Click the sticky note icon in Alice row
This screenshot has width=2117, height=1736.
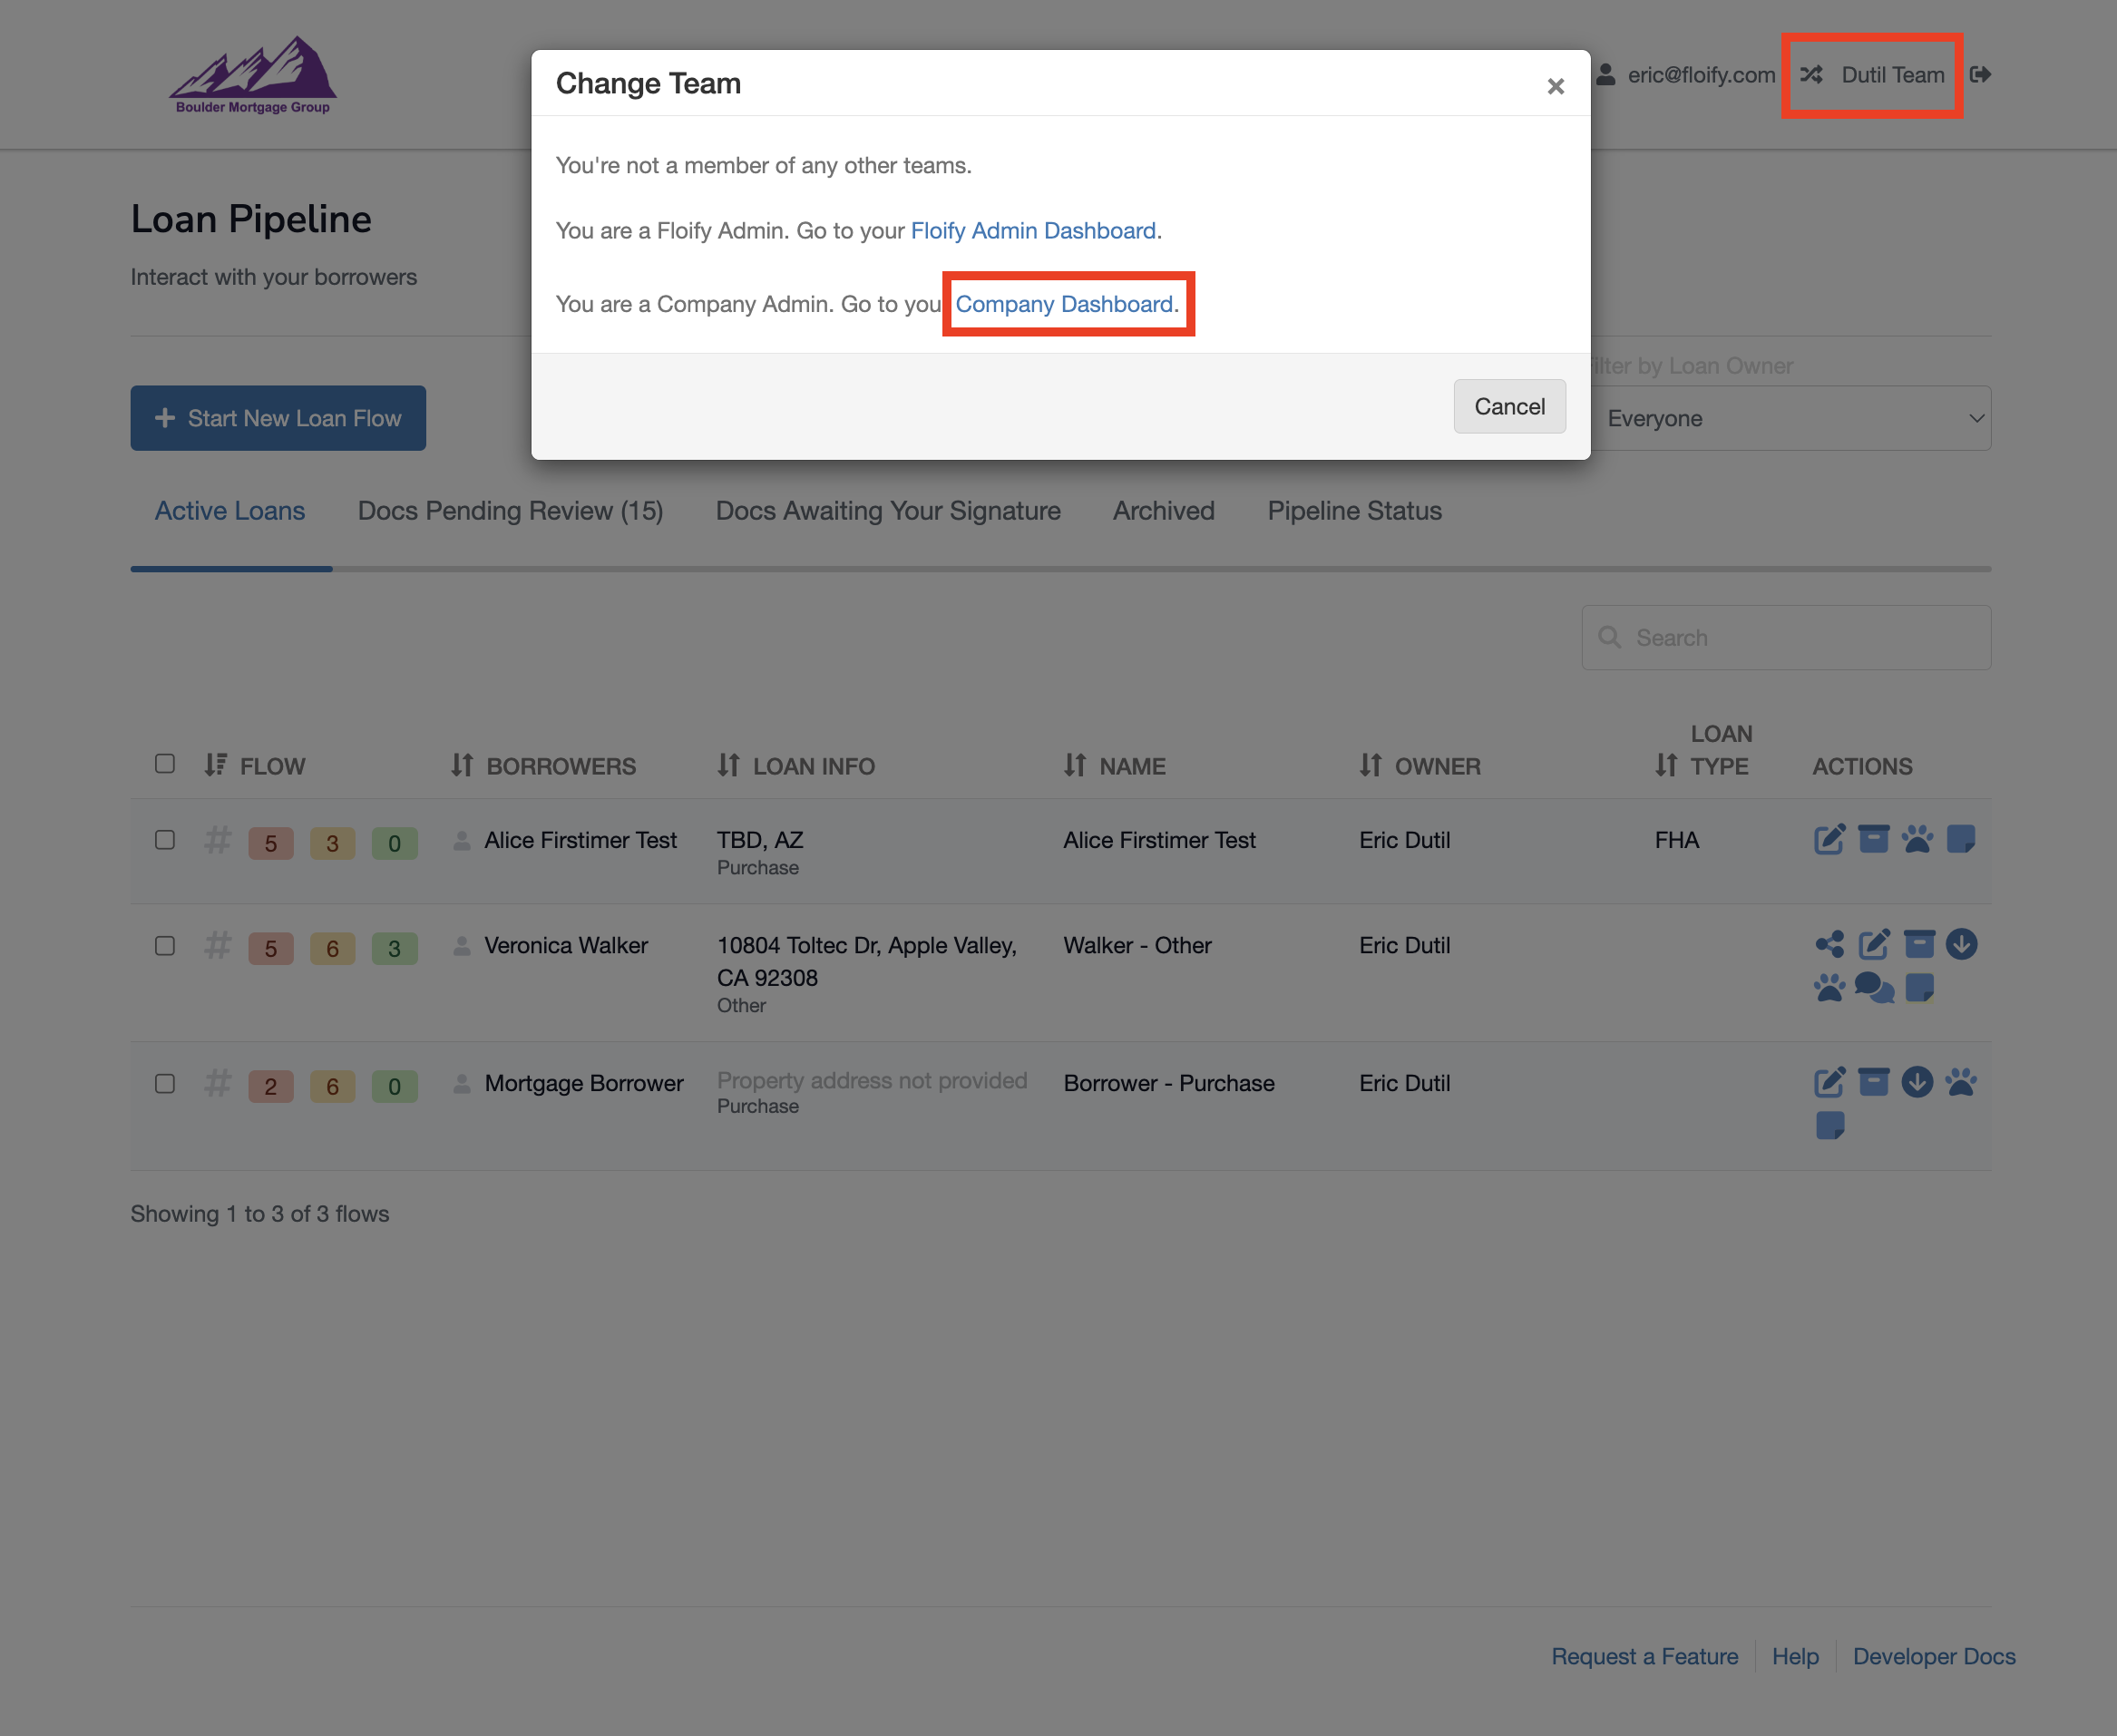[x=1961, y=839]
